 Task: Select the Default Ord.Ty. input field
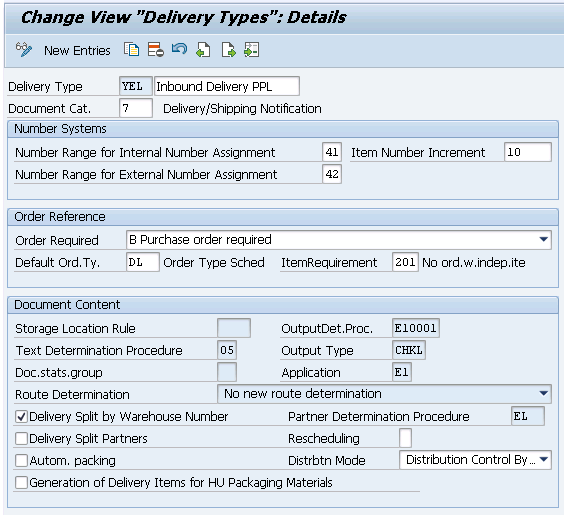(x=143, y=262)
